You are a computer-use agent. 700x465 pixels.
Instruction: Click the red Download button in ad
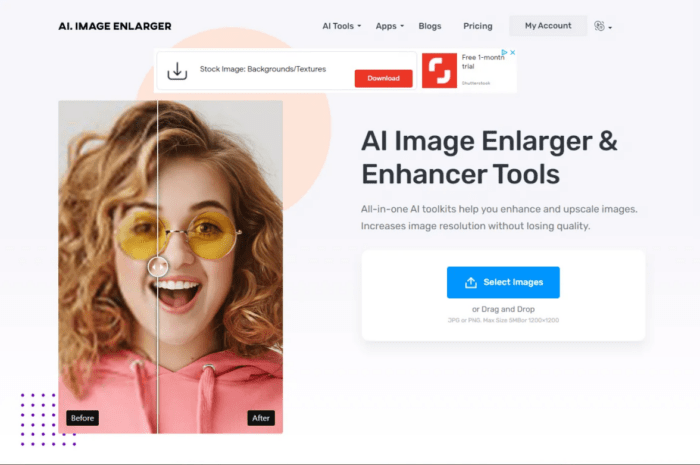[x=383, y=78]
